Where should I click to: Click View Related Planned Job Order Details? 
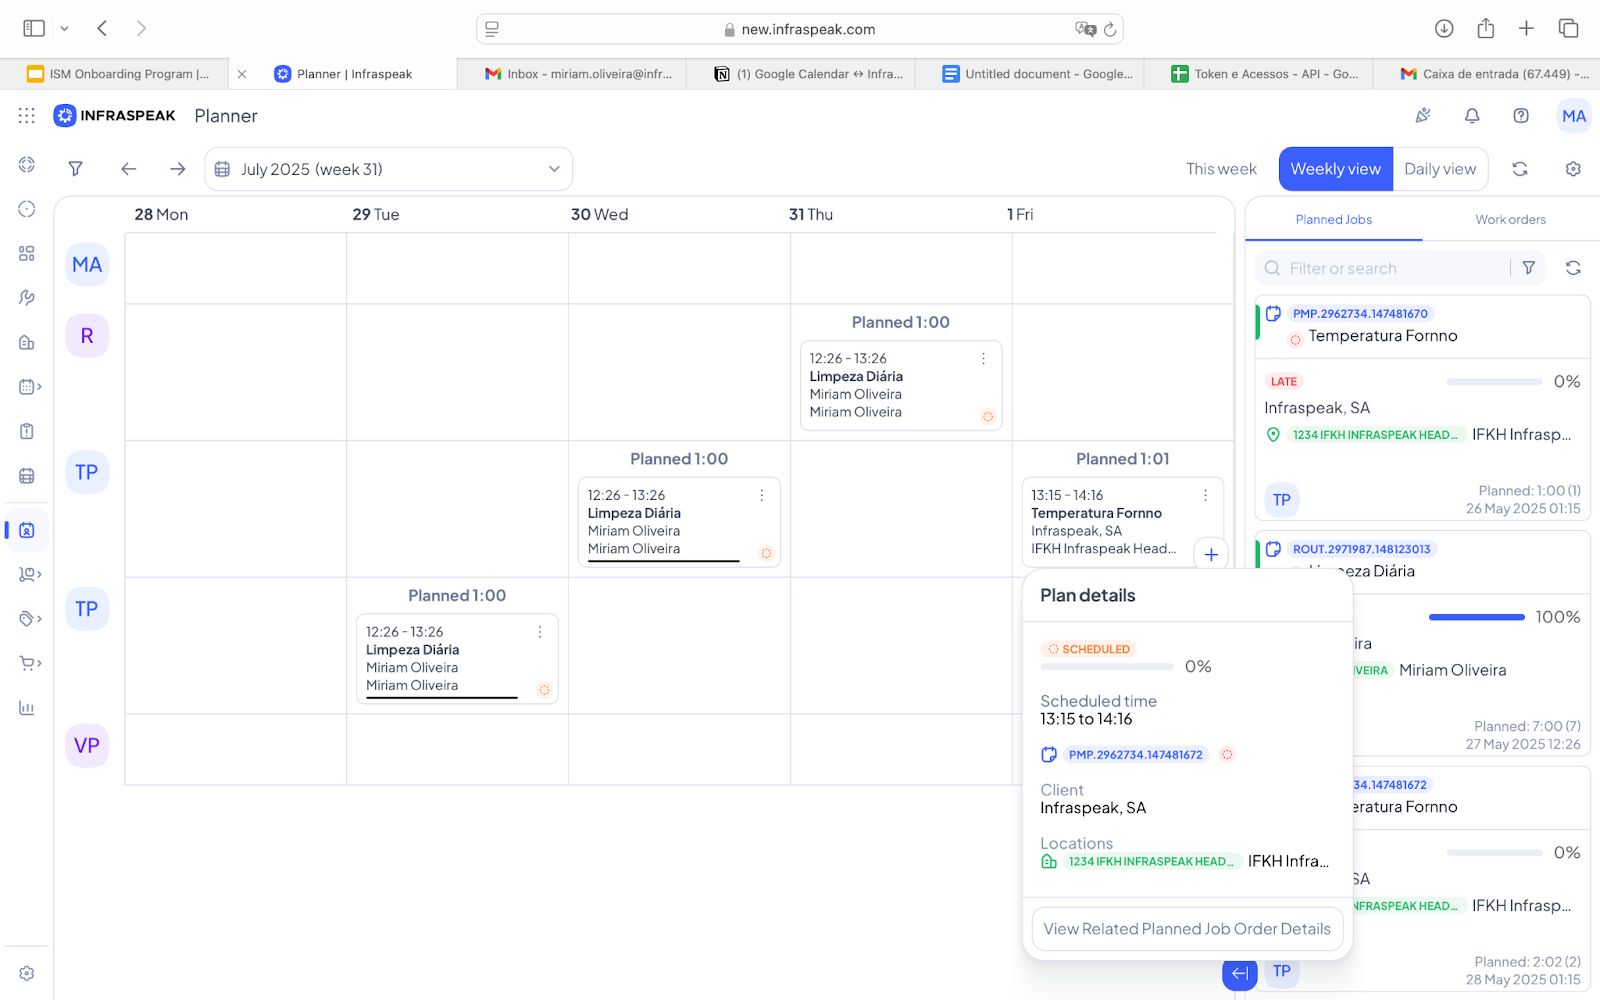(1187, 929)
